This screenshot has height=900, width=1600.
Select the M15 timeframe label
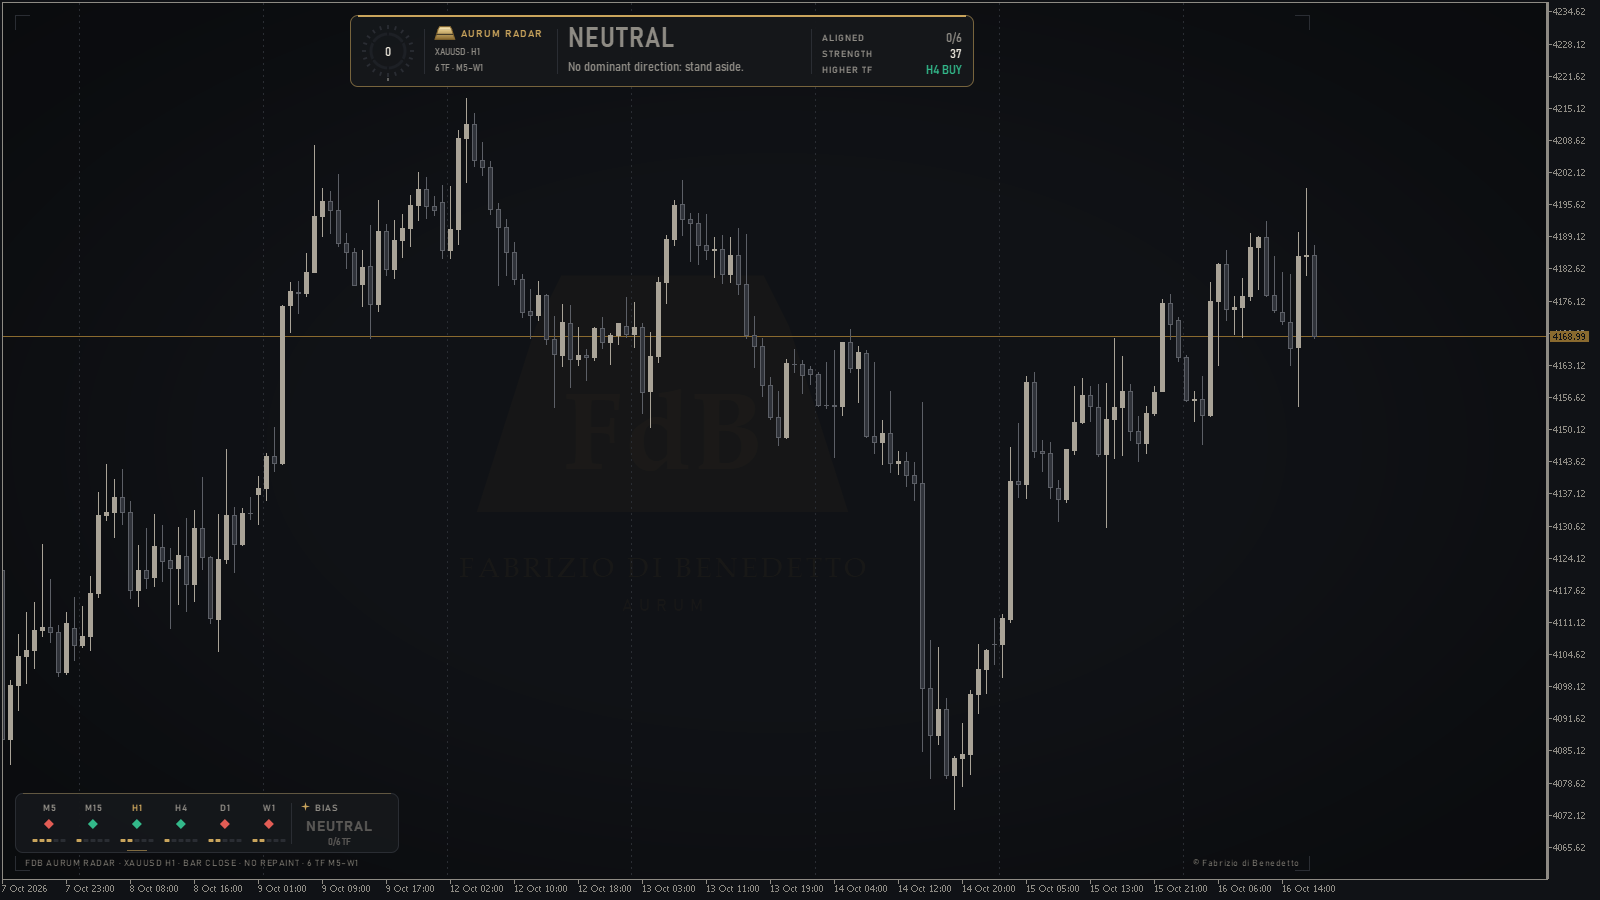pos(93,808)
